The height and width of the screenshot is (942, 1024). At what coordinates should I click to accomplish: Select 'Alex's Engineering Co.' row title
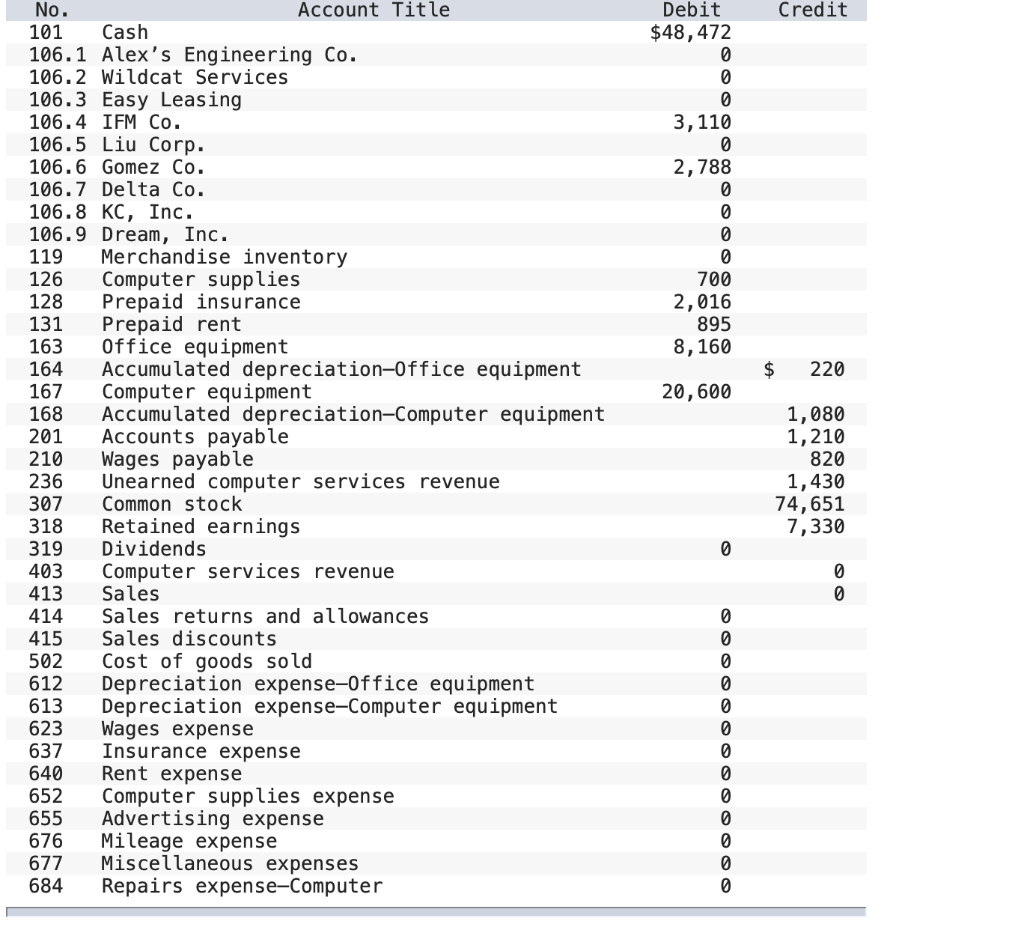click(x=229, y=55)
